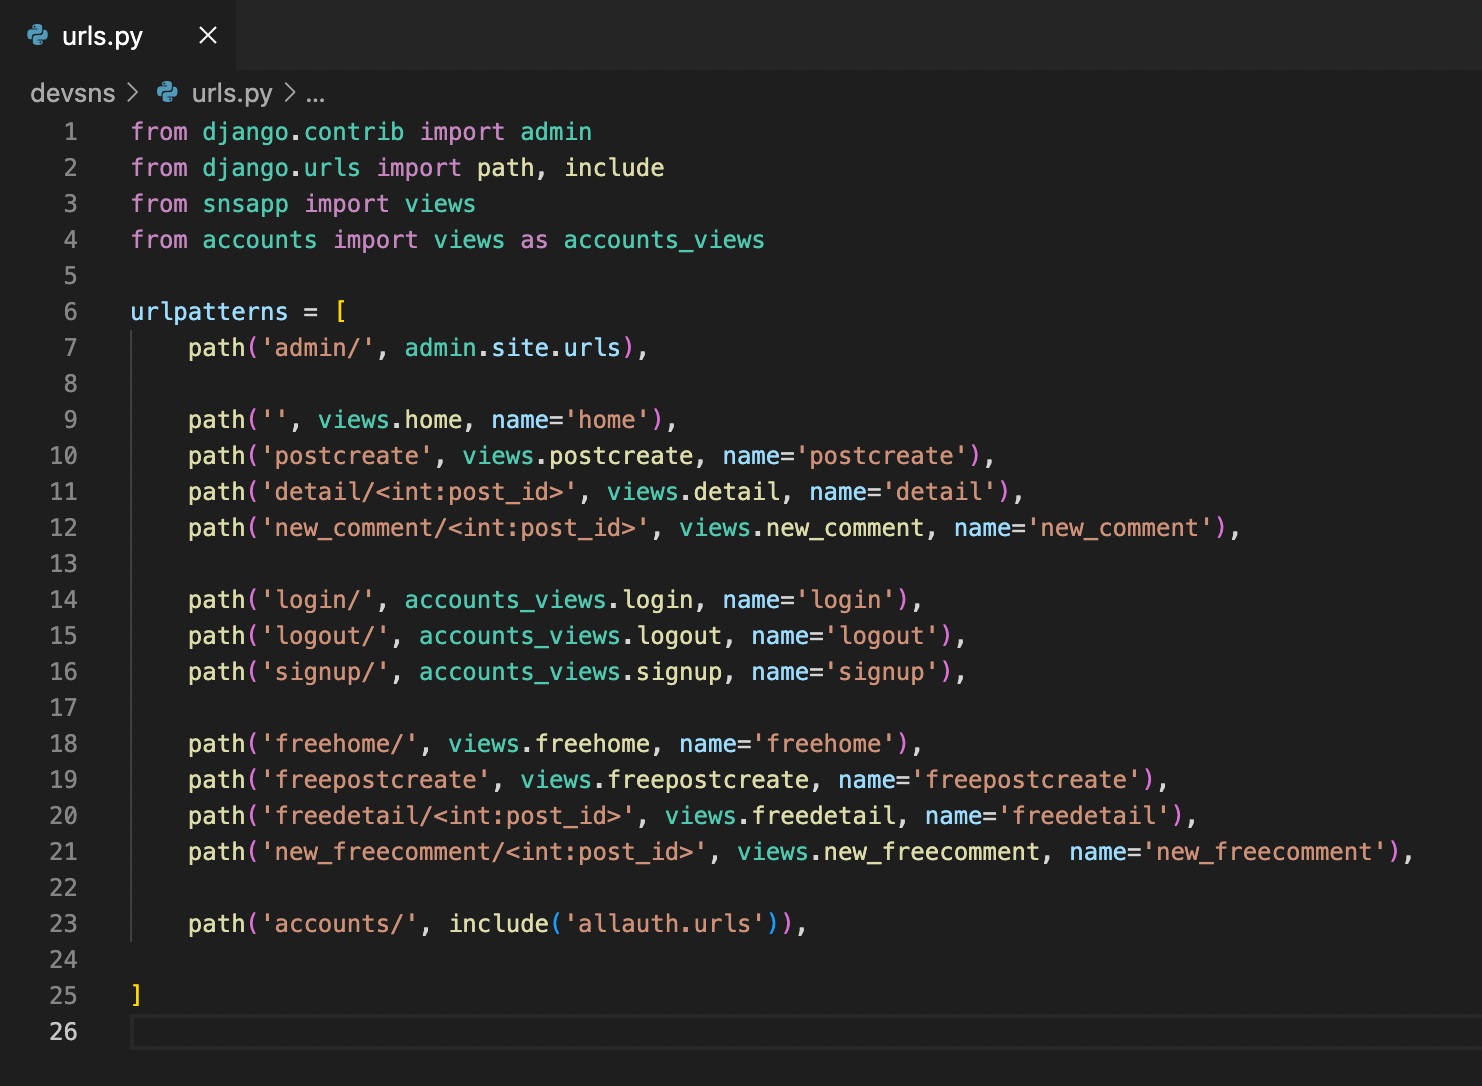Select the urls.py editor tab
This screenshot has height=1086, width=1482.
coord(118,35)
